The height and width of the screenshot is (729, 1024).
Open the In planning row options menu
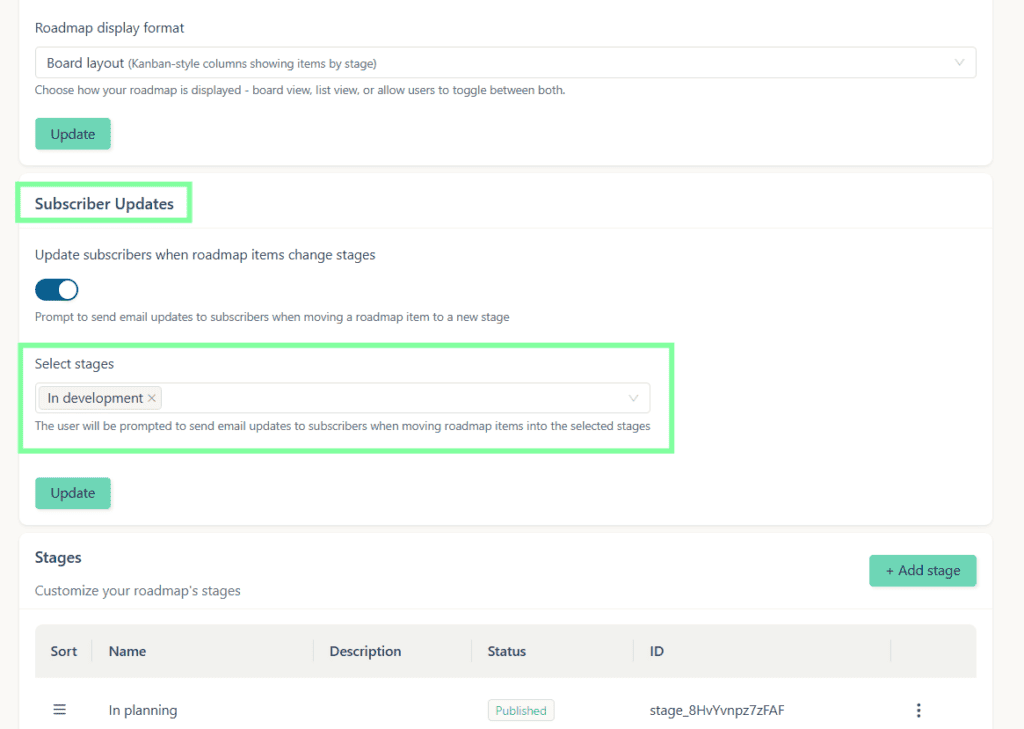918,710
